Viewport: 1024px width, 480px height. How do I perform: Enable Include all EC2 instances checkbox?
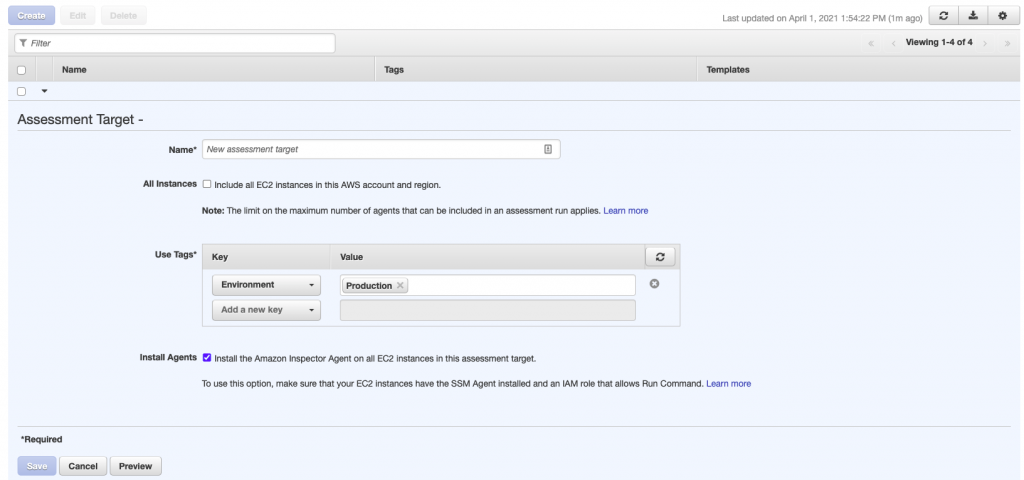pyautogui.click(x=207, y=184)
